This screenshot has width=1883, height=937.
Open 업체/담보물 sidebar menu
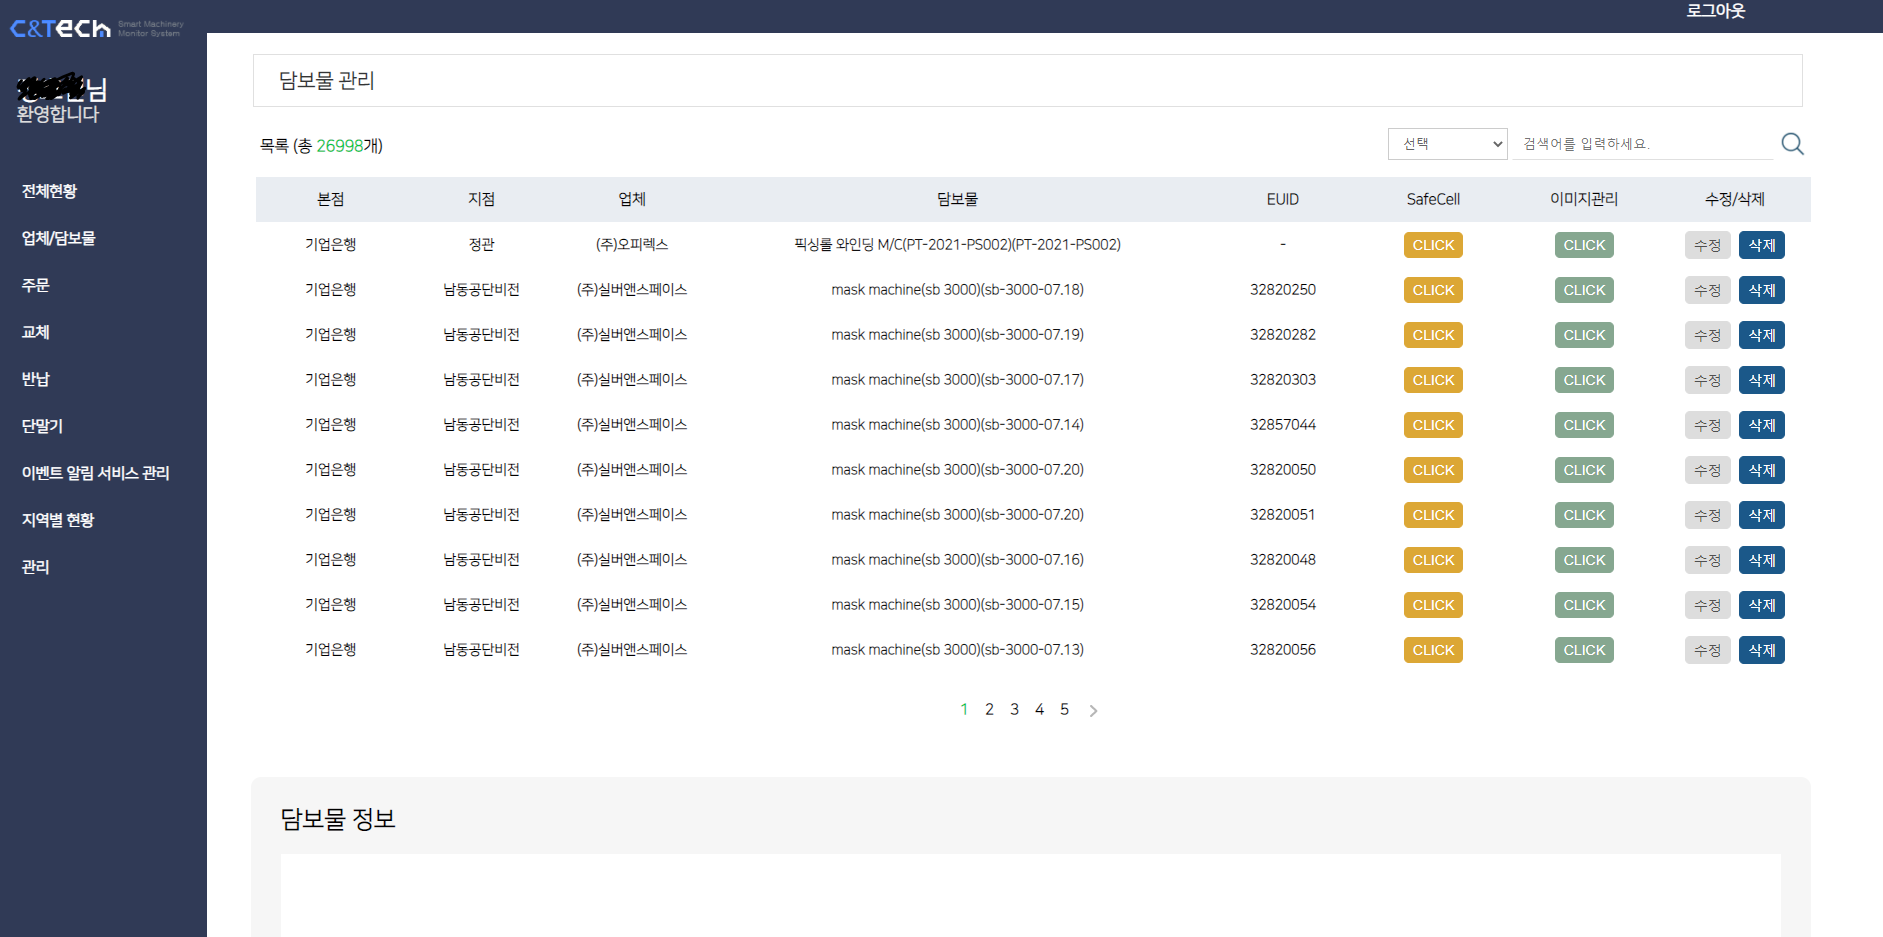59,238
